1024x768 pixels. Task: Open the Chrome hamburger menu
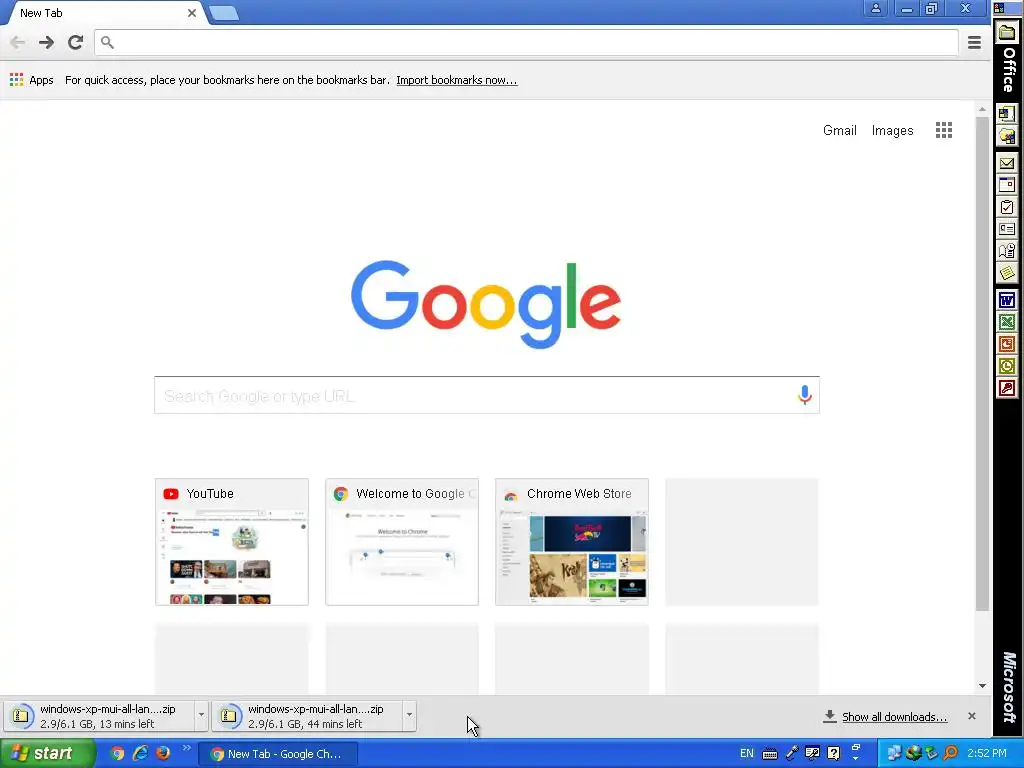(974, 42)
